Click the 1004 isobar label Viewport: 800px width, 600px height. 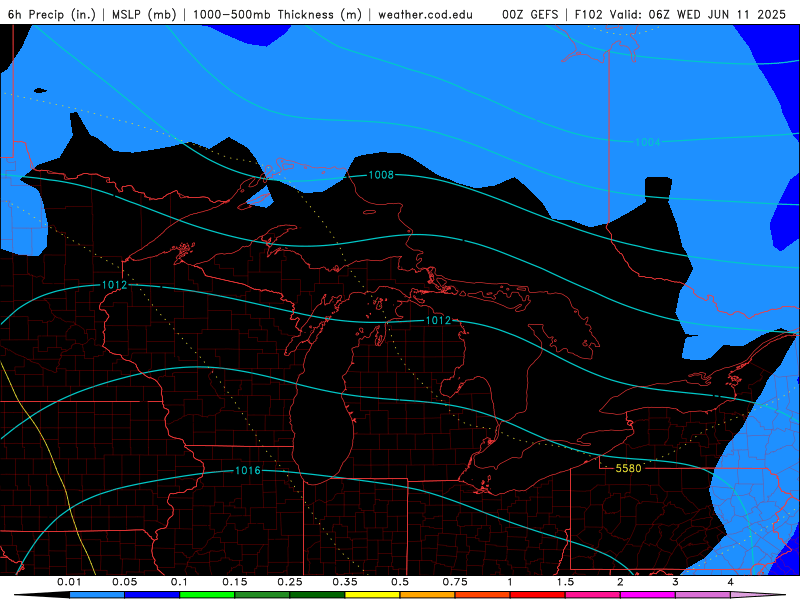(647, 142)
